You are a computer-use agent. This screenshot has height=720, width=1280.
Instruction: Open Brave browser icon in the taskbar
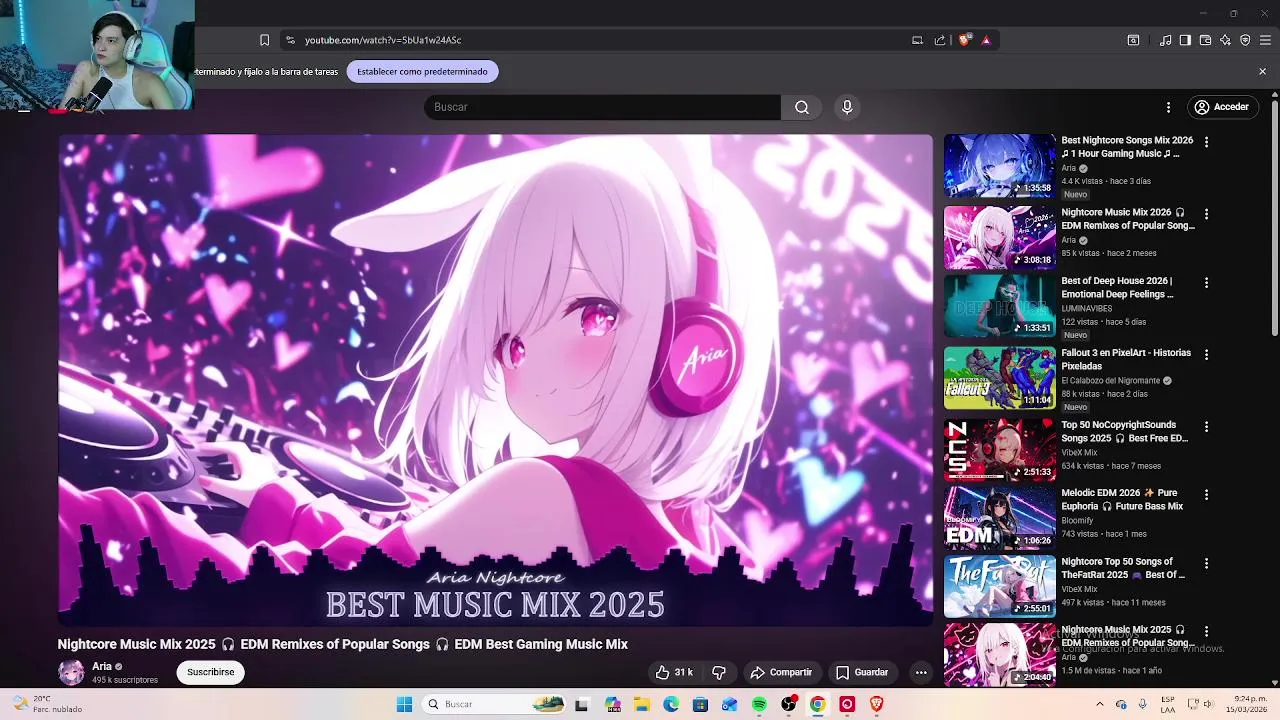pos(877,704)
